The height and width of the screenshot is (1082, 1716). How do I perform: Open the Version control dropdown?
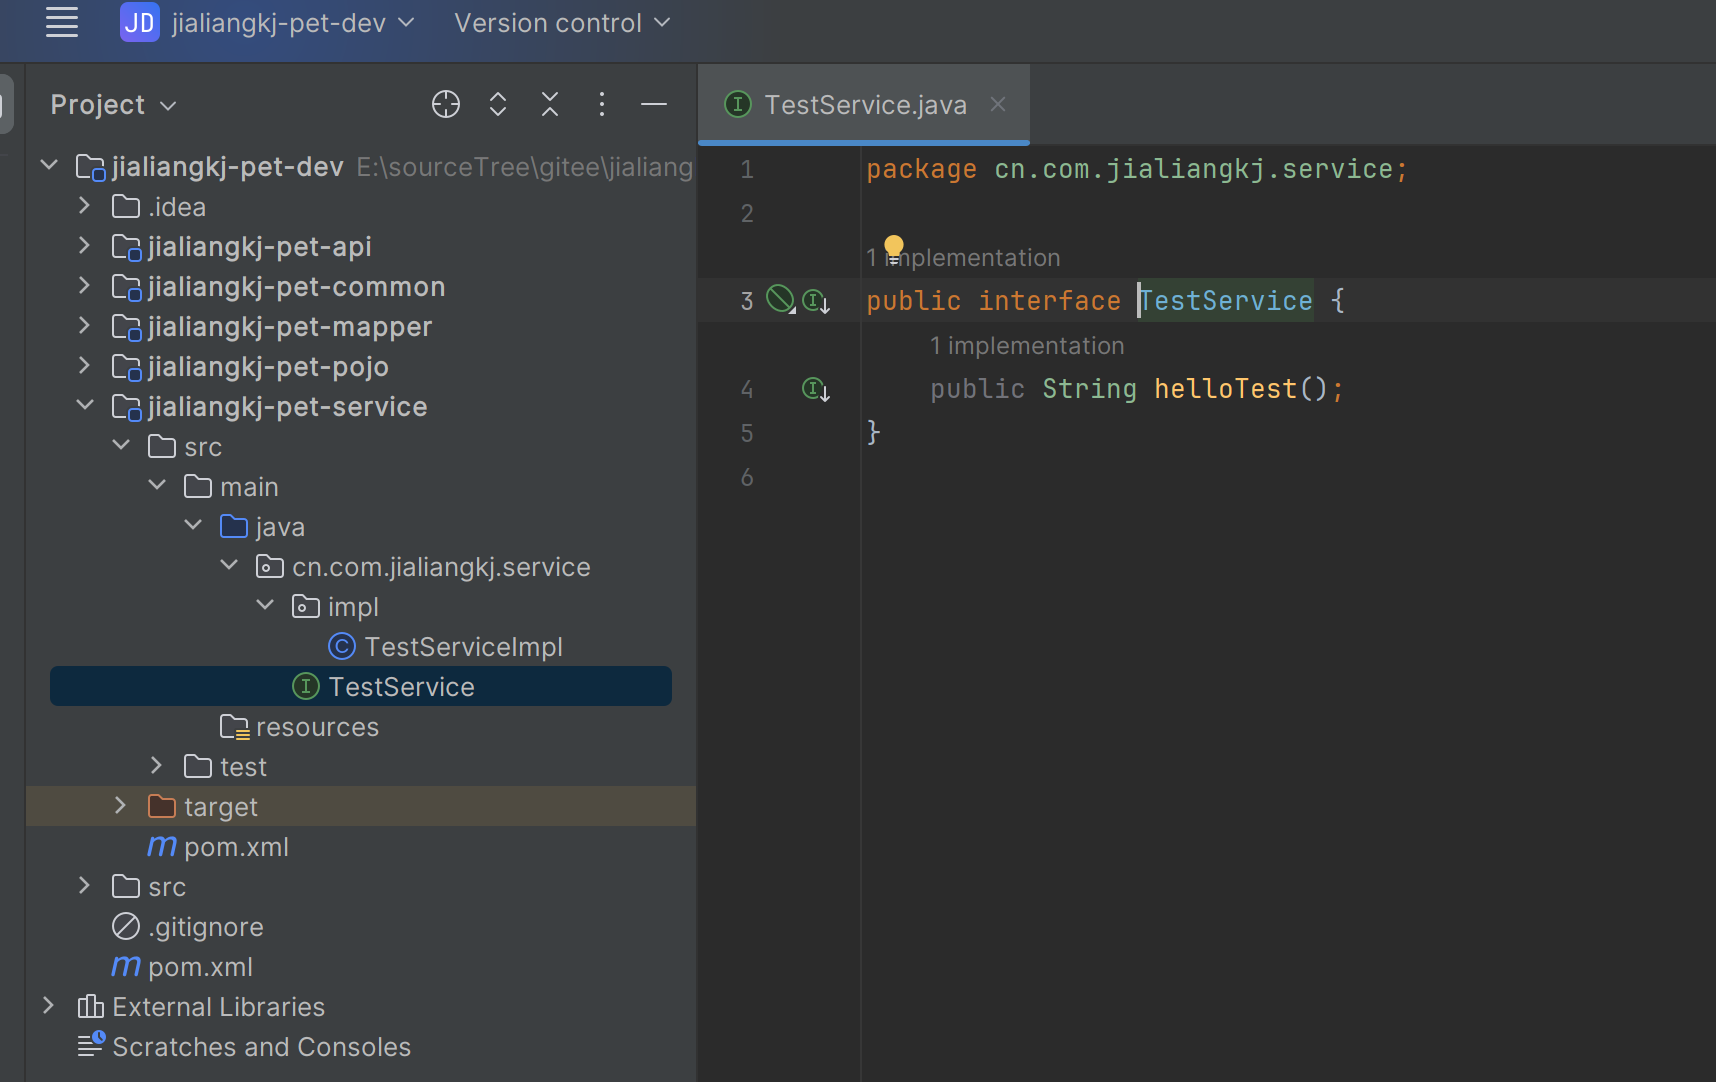pyautogui.click(x=561, y=22)
